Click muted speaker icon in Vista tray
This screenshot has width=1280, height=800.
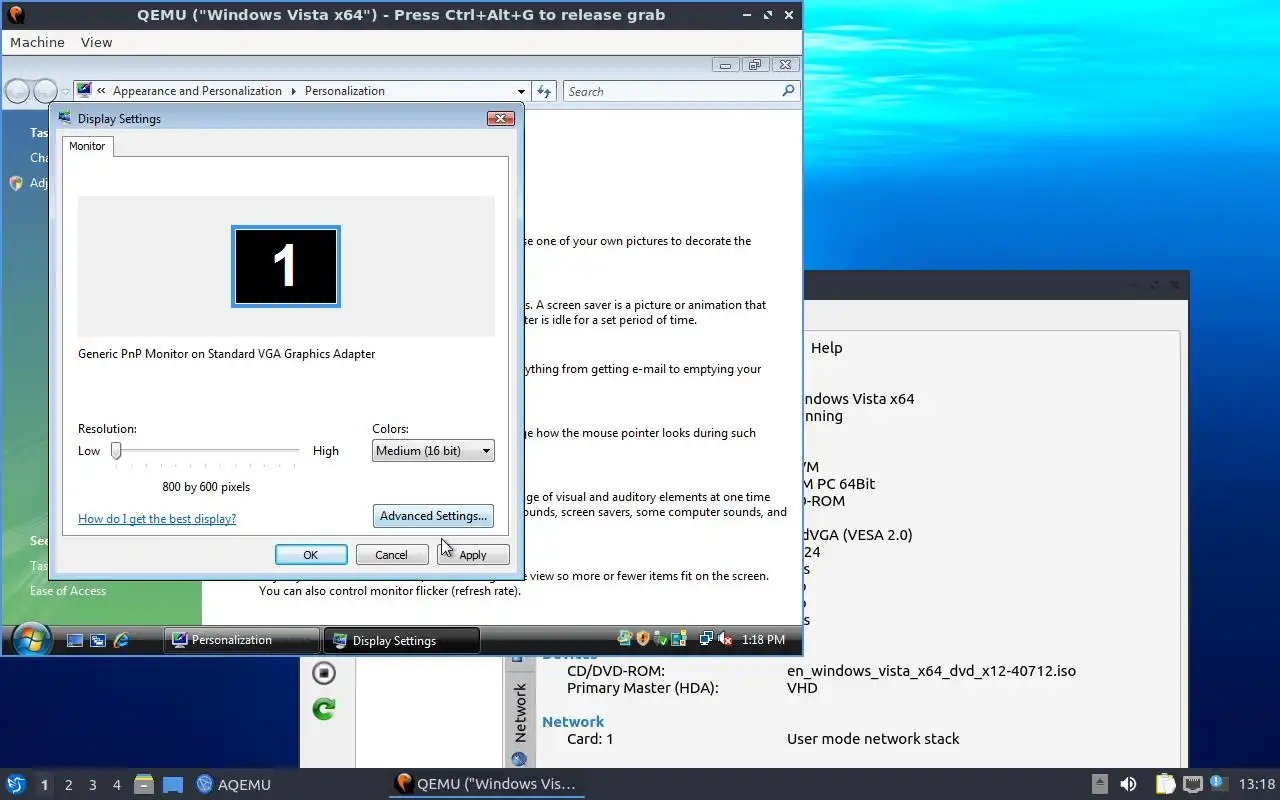click(725, 639)
